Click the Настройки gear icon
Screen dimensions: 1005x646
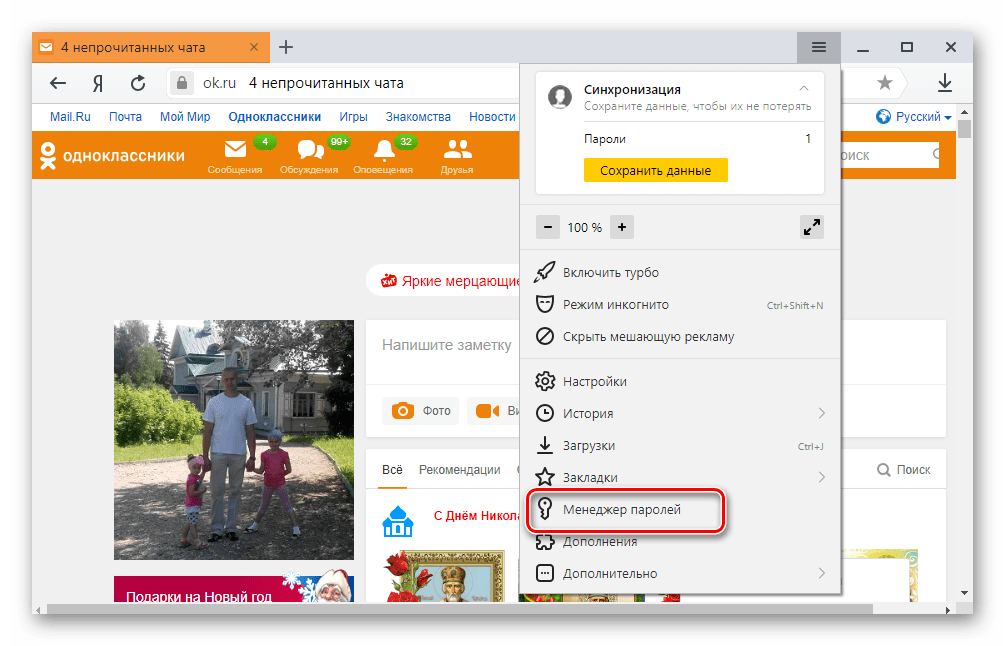point(545,381)
